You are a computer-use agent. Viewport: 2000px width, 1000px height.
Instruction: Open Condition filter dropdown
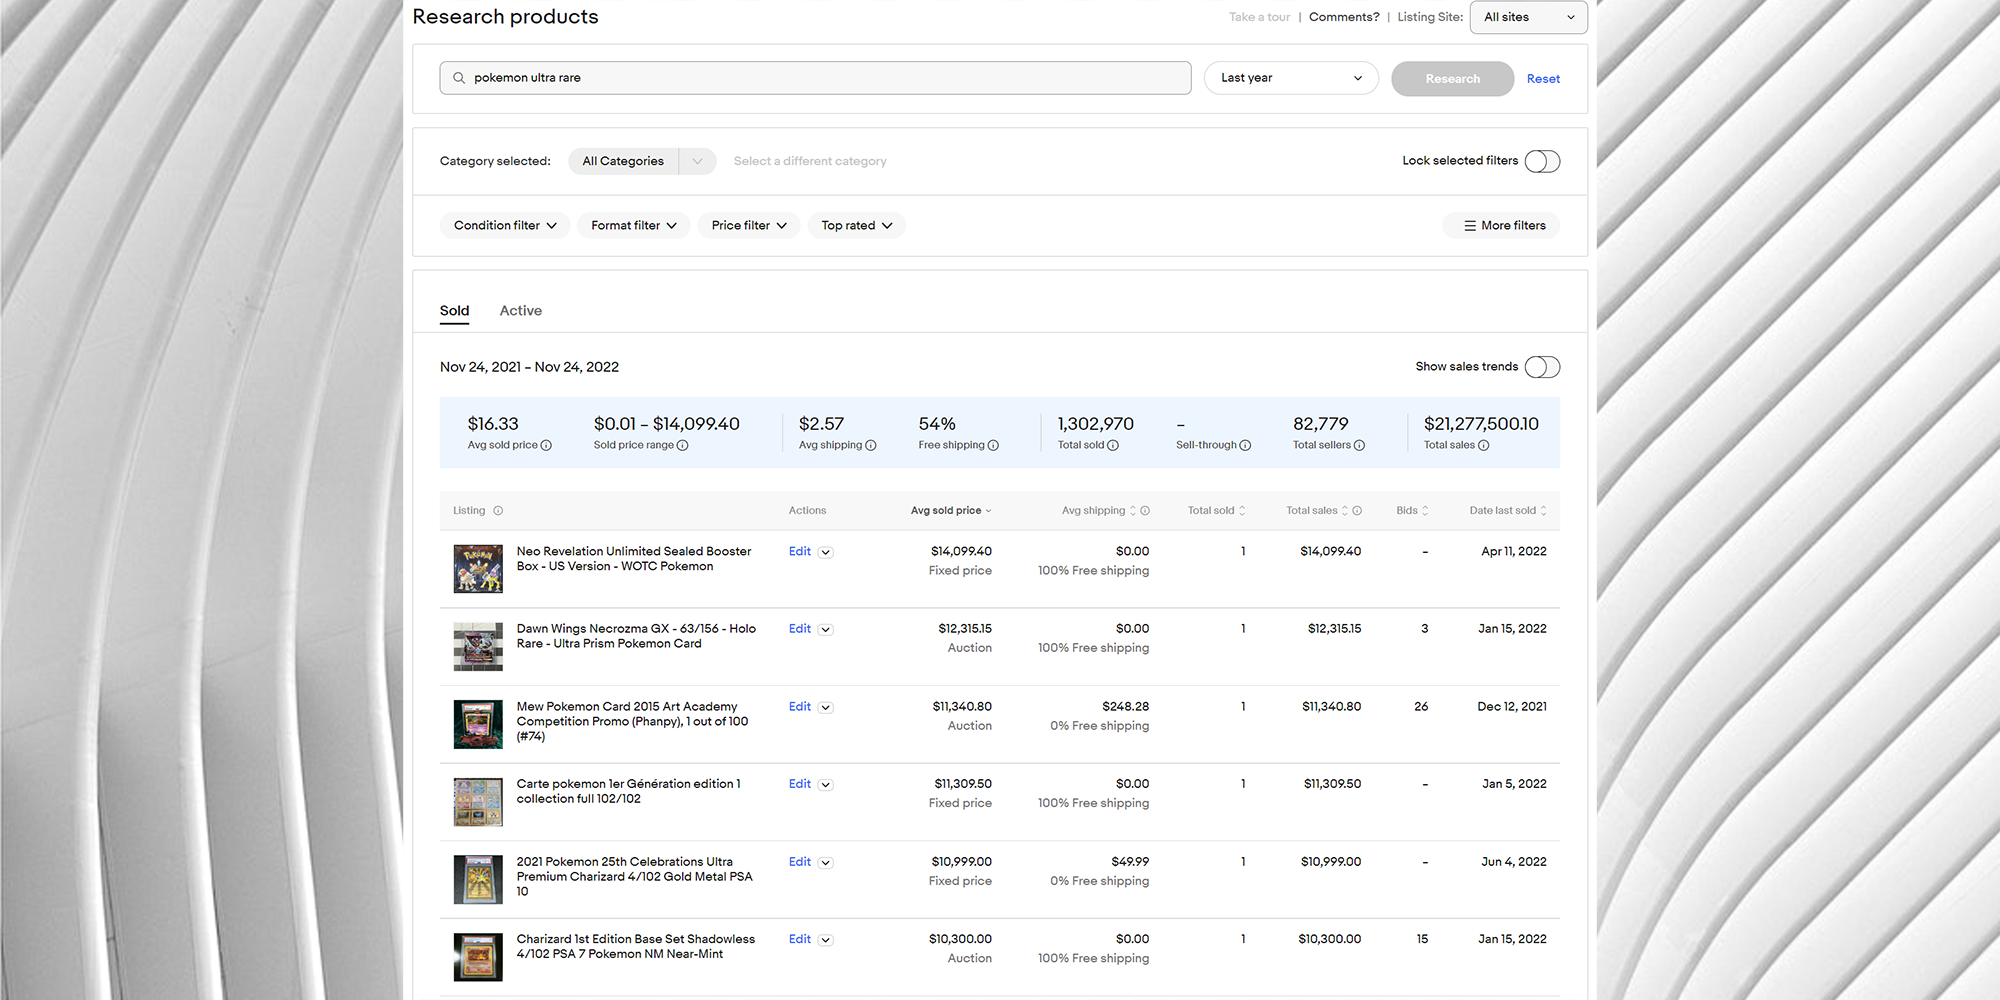[x=505, y=226]
